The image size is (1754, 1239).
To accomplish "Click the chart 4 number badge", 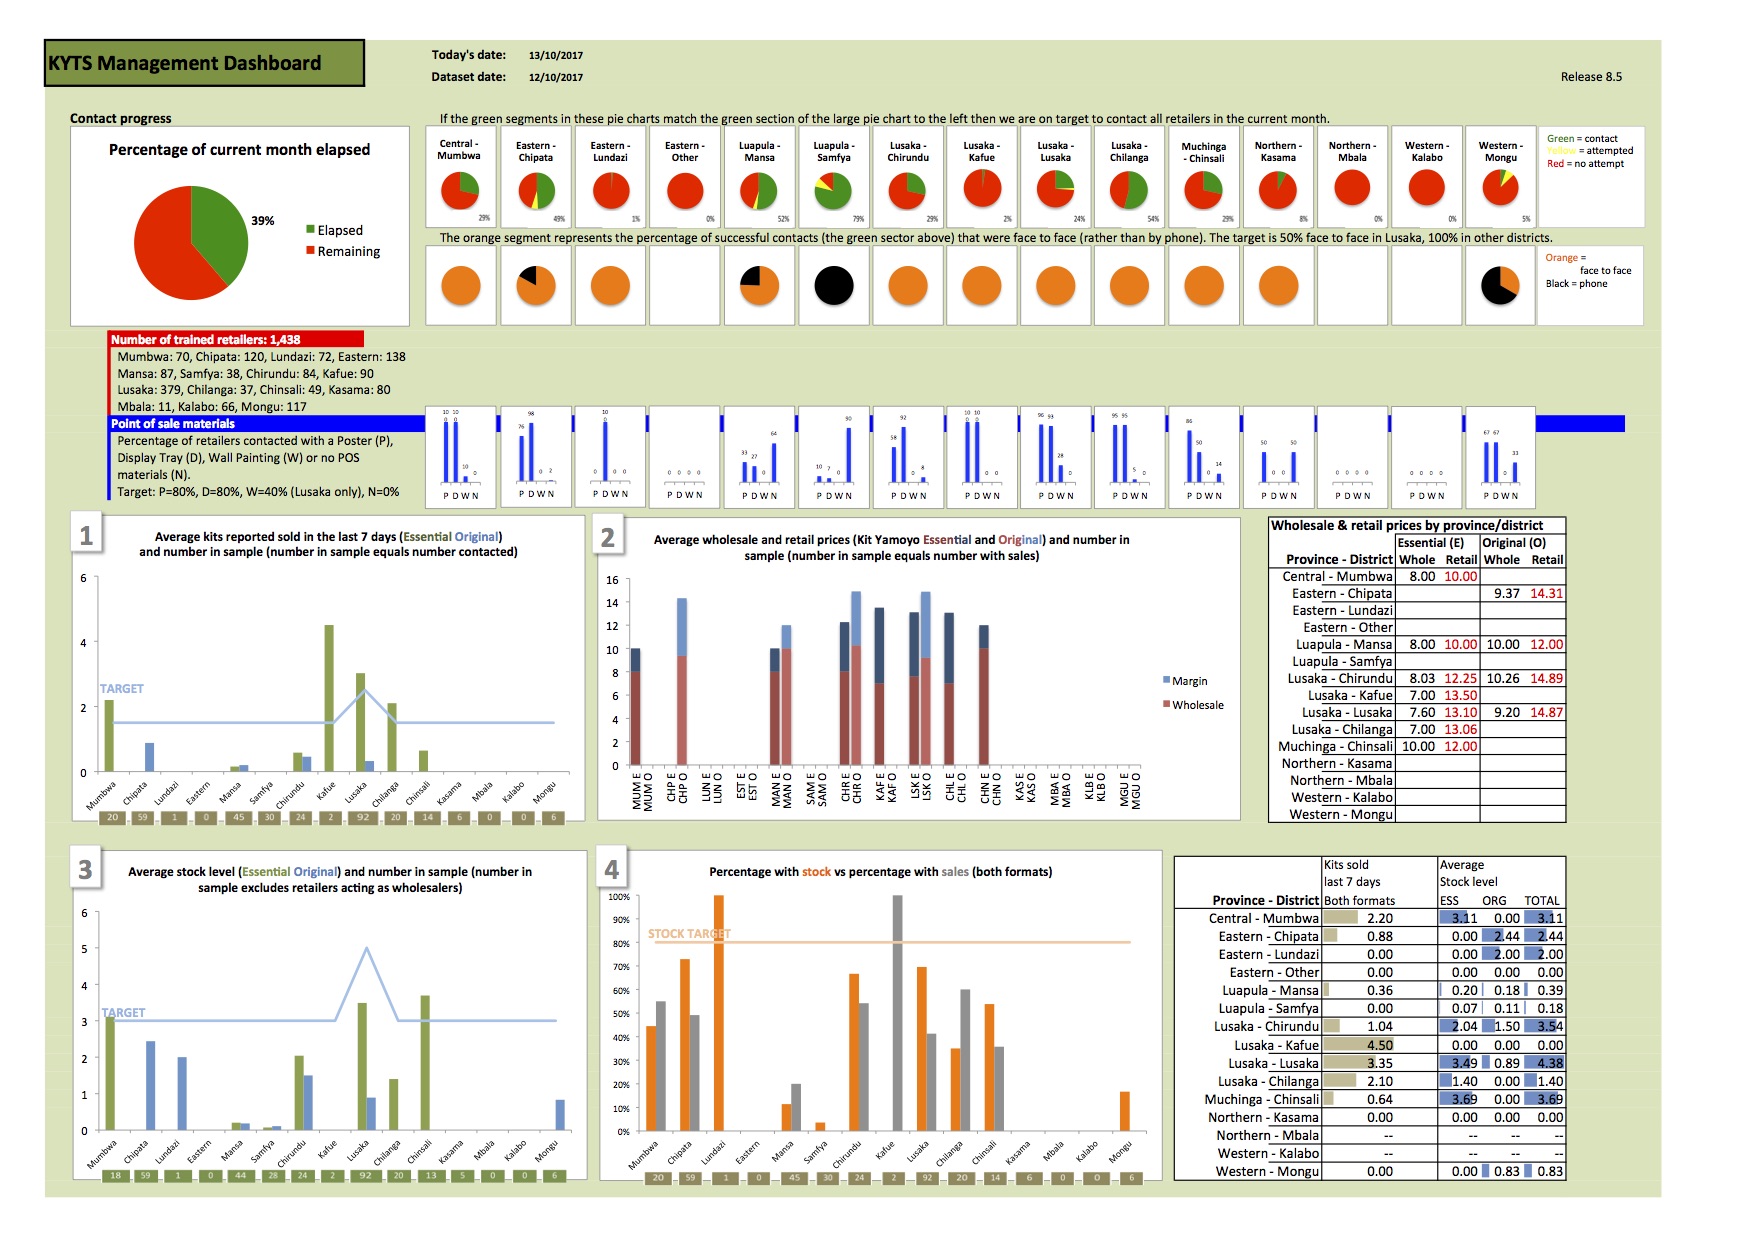I will coord(612,870).
